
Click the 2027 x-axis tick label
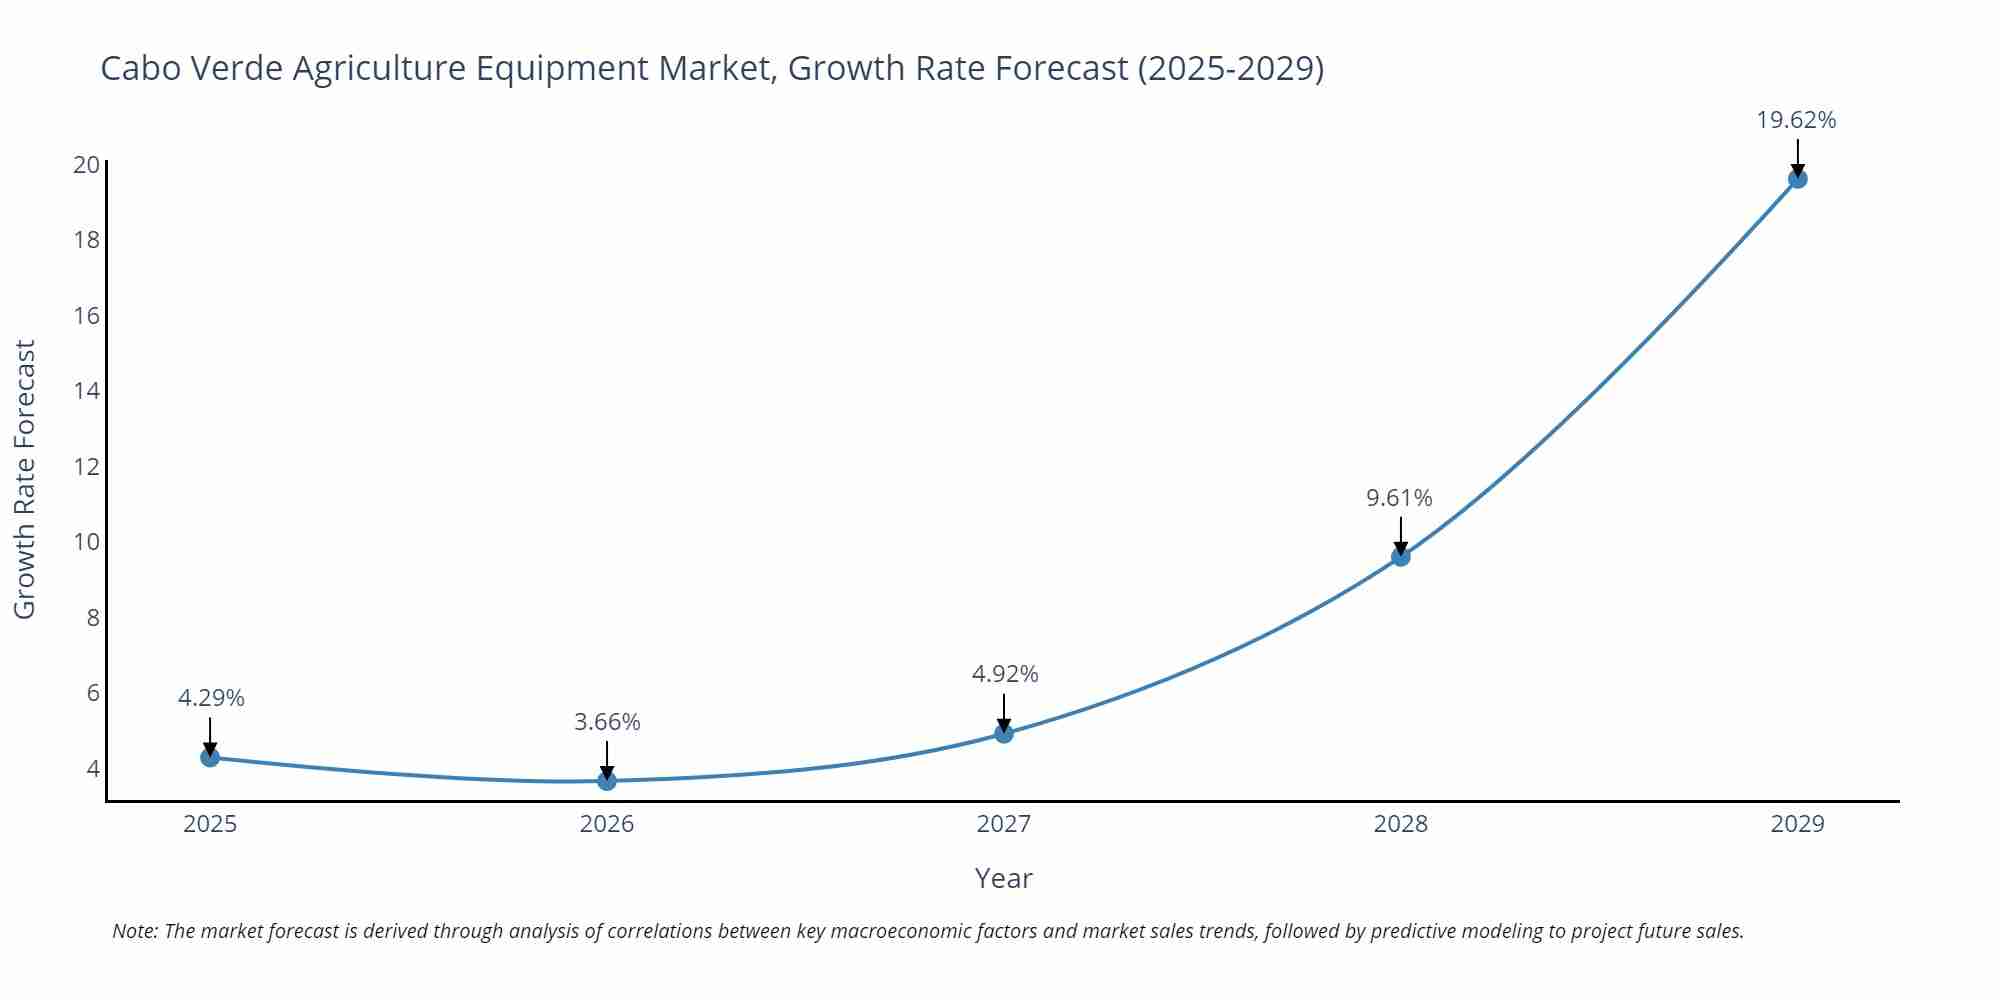1004,824
